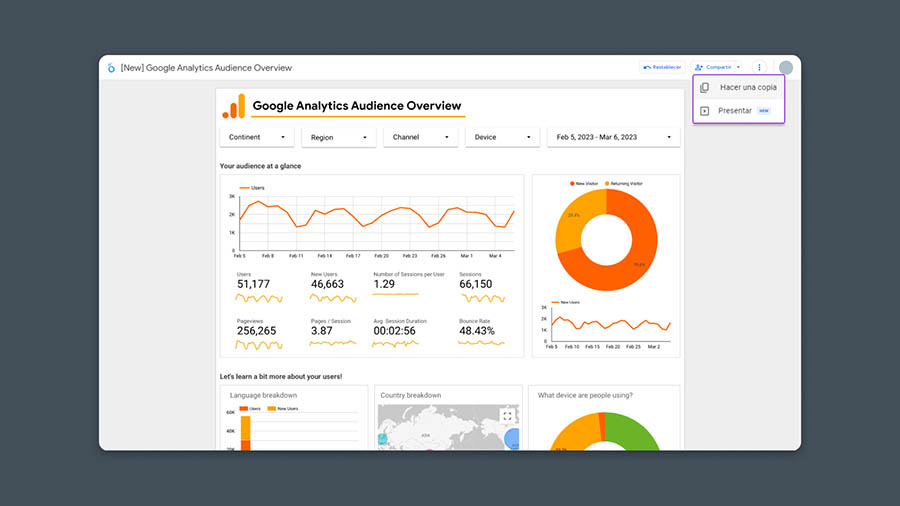This screenshot has height=506, width=900.
Task: Click the Google Analytics bar logo
Action: (x=233, y=106)
